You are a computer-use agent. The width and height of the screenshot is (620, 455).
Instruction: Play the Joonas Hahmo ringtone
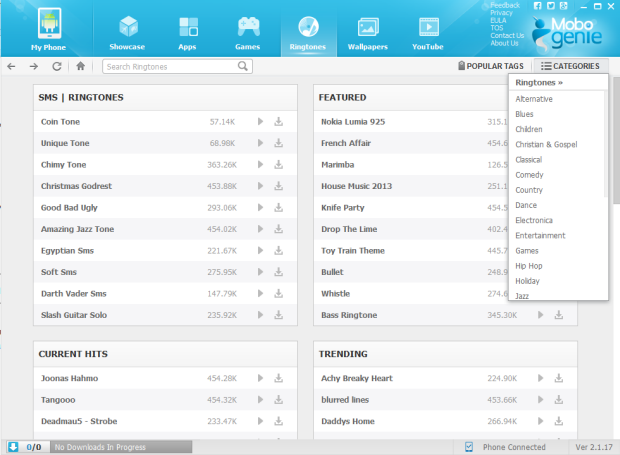click(x=260, y=378)
